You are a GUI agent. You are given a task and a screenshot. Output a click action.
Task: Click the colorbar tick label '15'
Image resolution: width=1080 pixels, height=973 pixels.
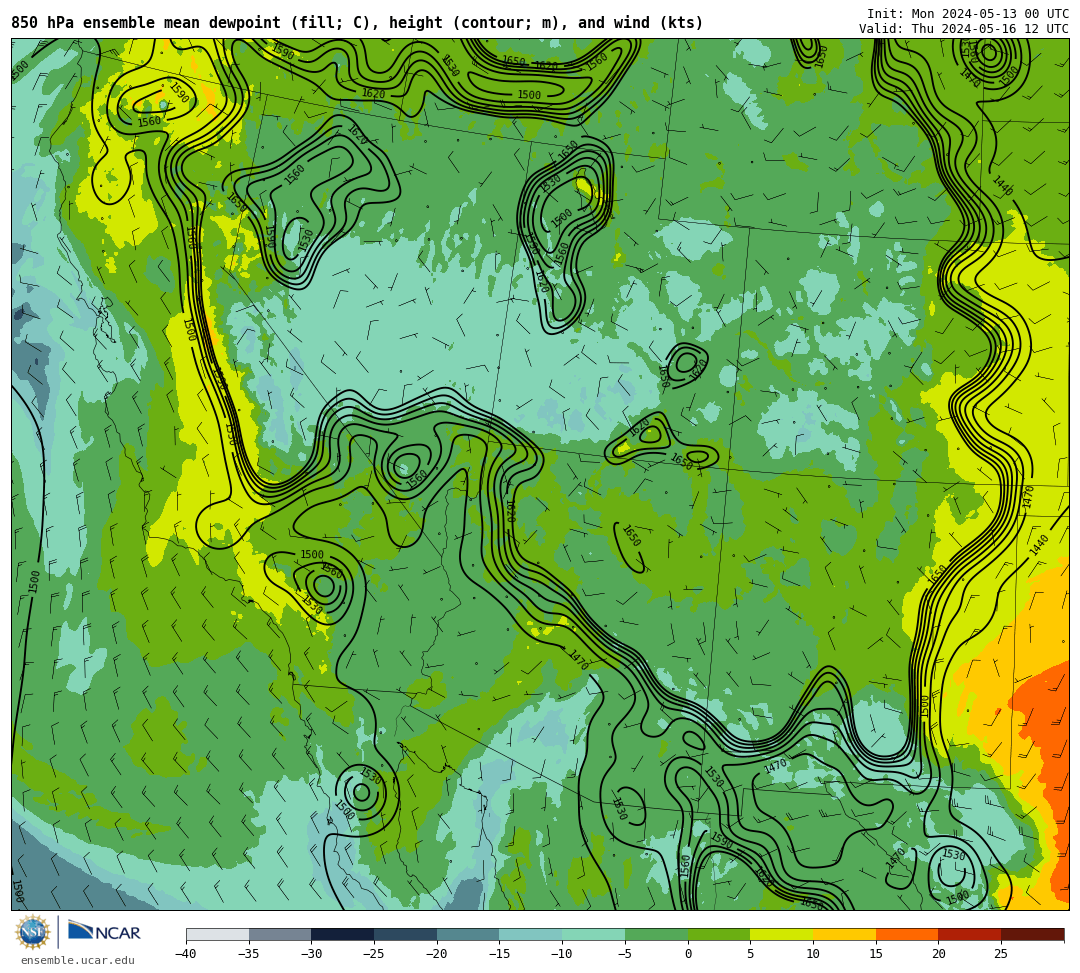(876, 954)
